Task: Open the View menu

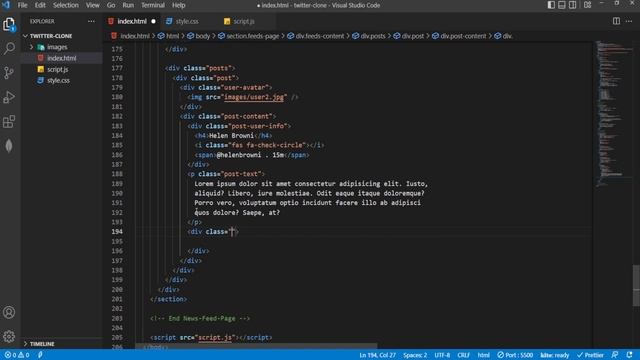Action: tap(93, 5)
